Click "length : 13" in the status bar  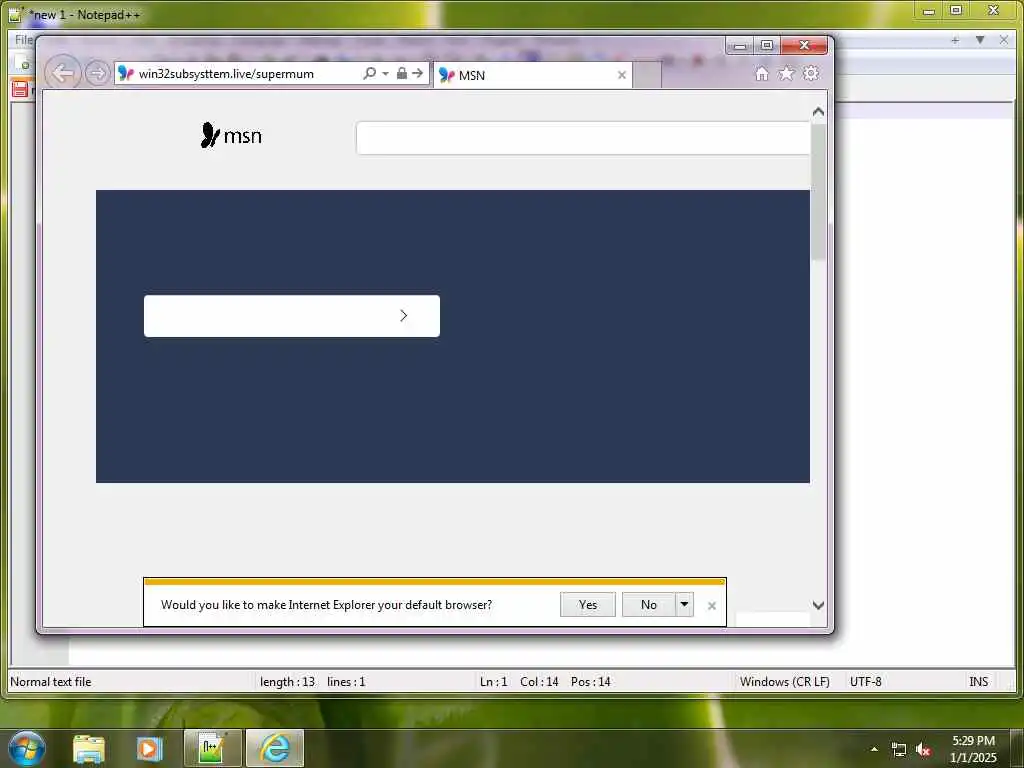[287, 682]
